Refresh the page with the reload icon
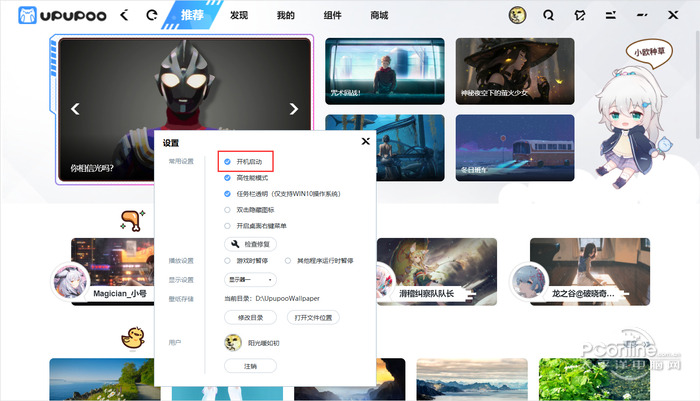Viewport: 700px width, 401px height. [x=152, y=15]
